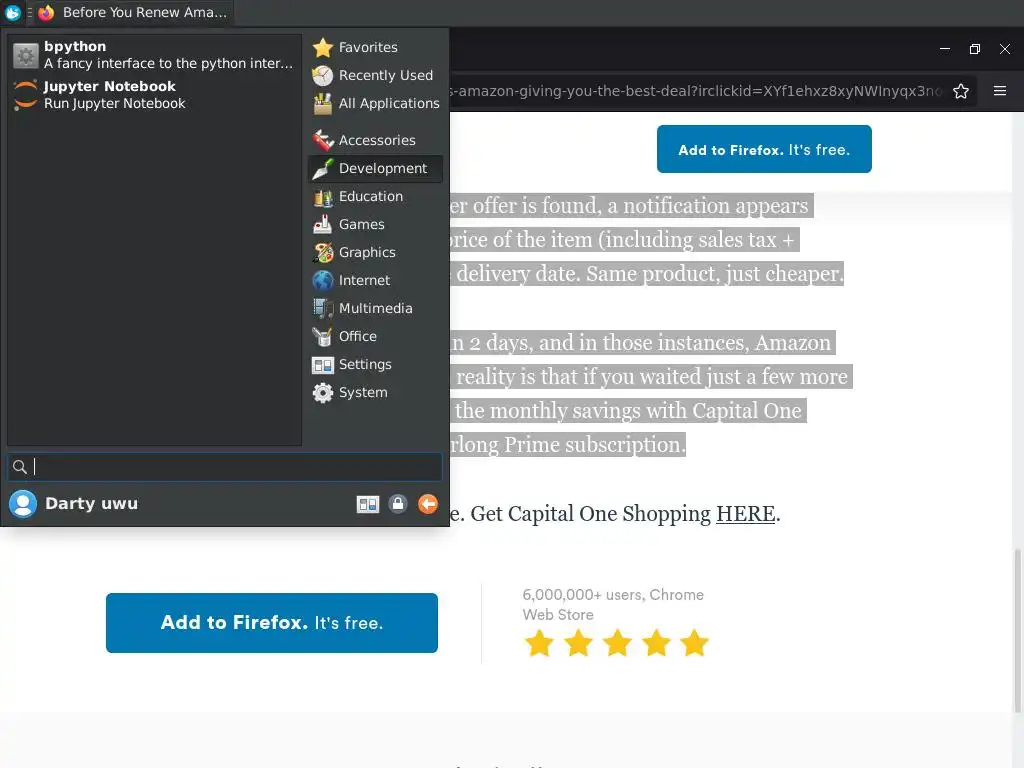Open the Whisker menu button in panel
1024x768 pixels.
12,12
